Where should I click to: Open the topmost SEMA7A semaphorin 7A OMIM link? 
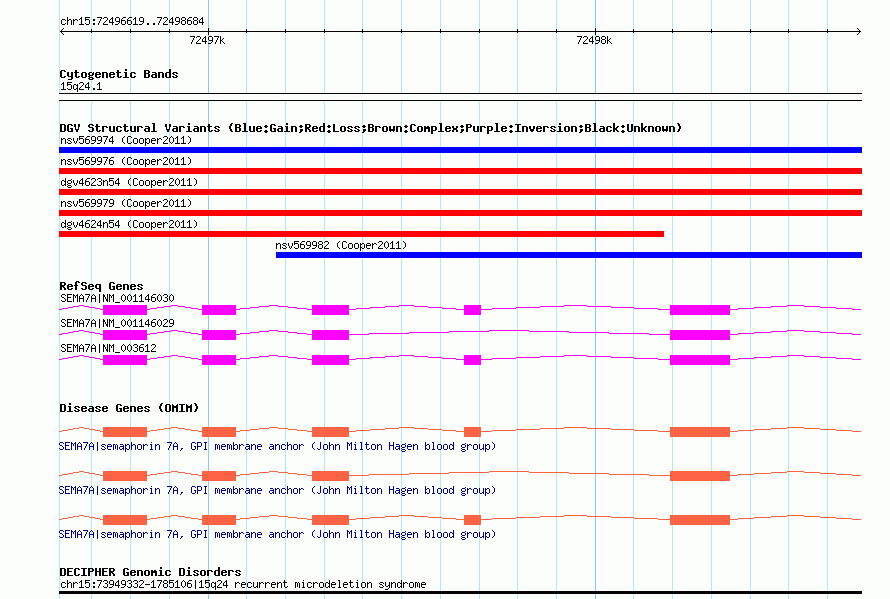pos(277,446)
